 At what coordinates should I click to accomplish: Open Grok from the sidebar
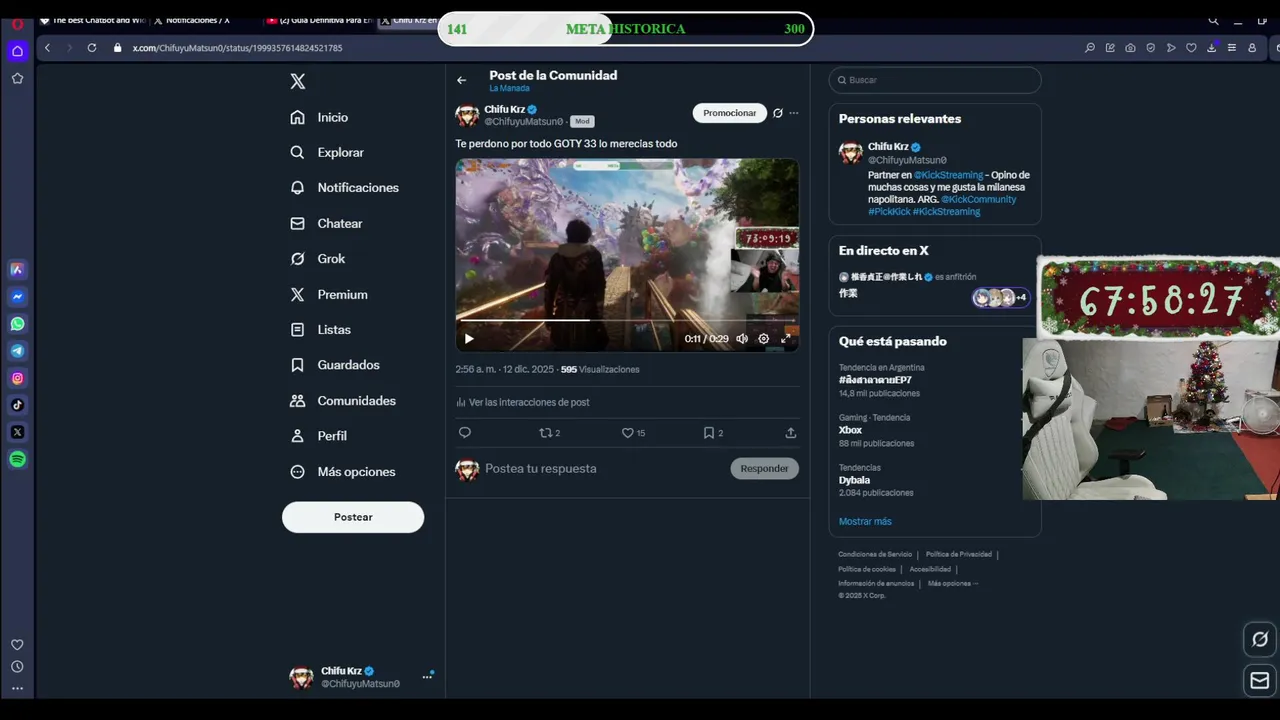[x=317, y=259]
